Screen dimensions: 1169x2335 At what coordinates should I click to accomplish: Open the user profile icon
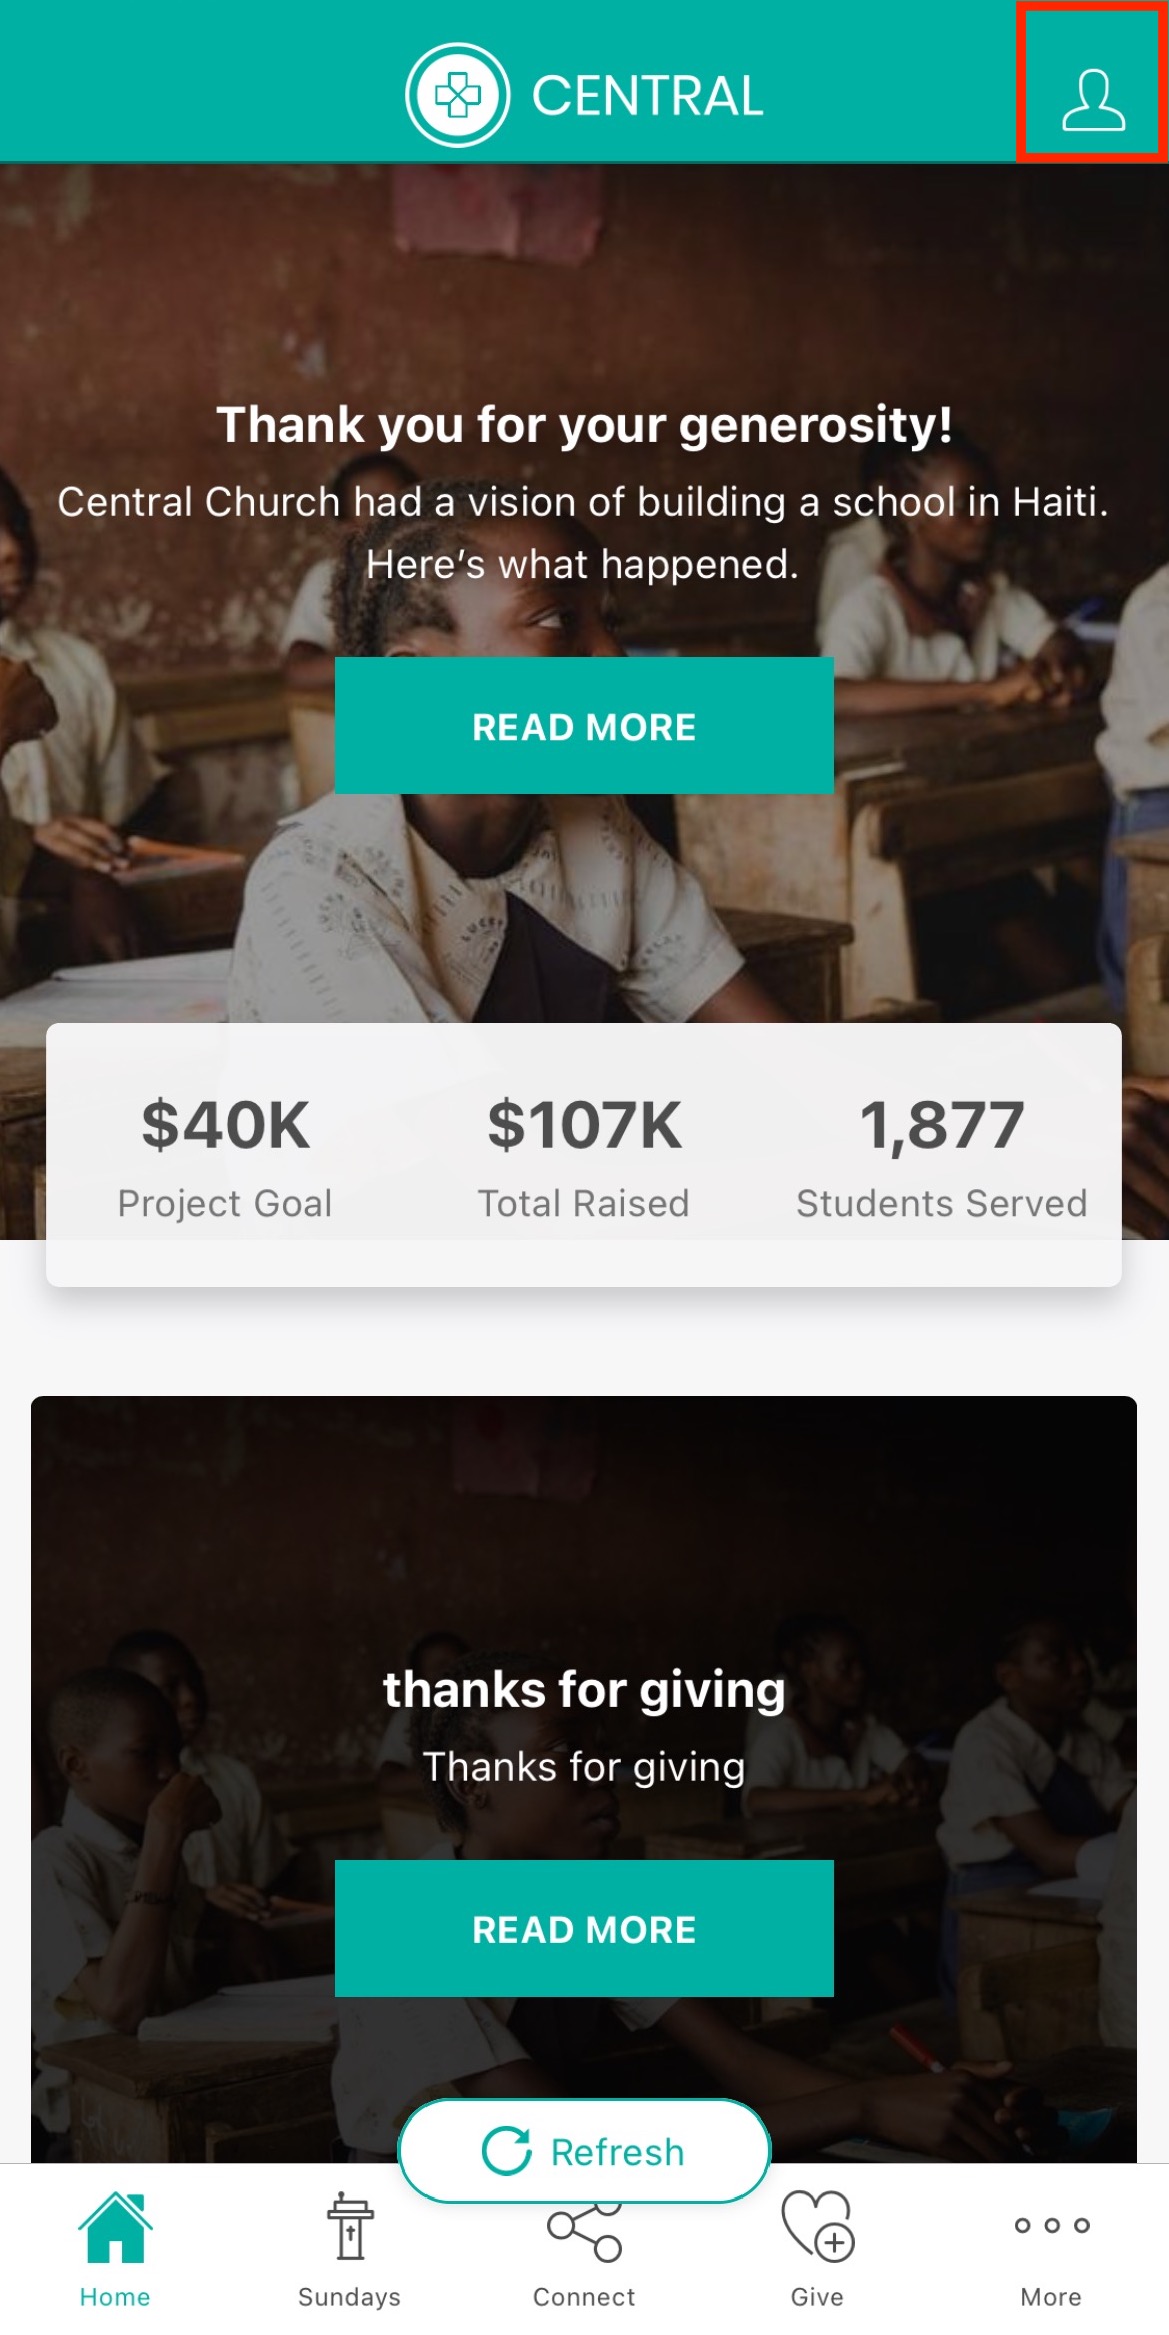[x=1092, y=99]
